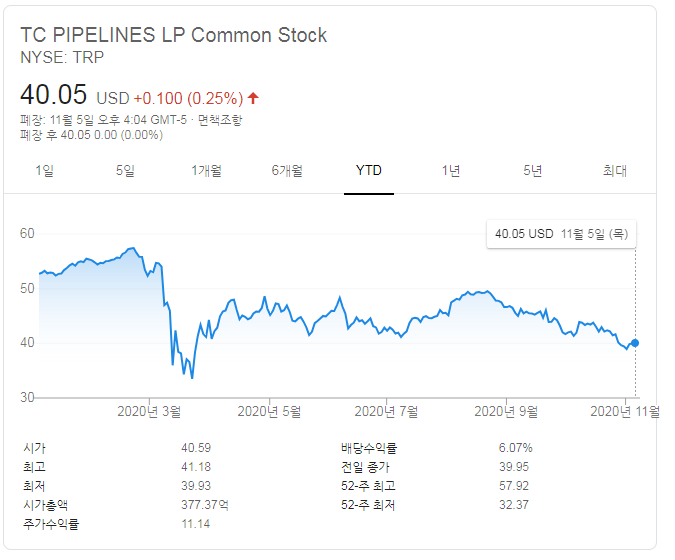Viewport: 675px width, 560px height.
Task: Click the 시가총액 label
Action: coord(45,505)
